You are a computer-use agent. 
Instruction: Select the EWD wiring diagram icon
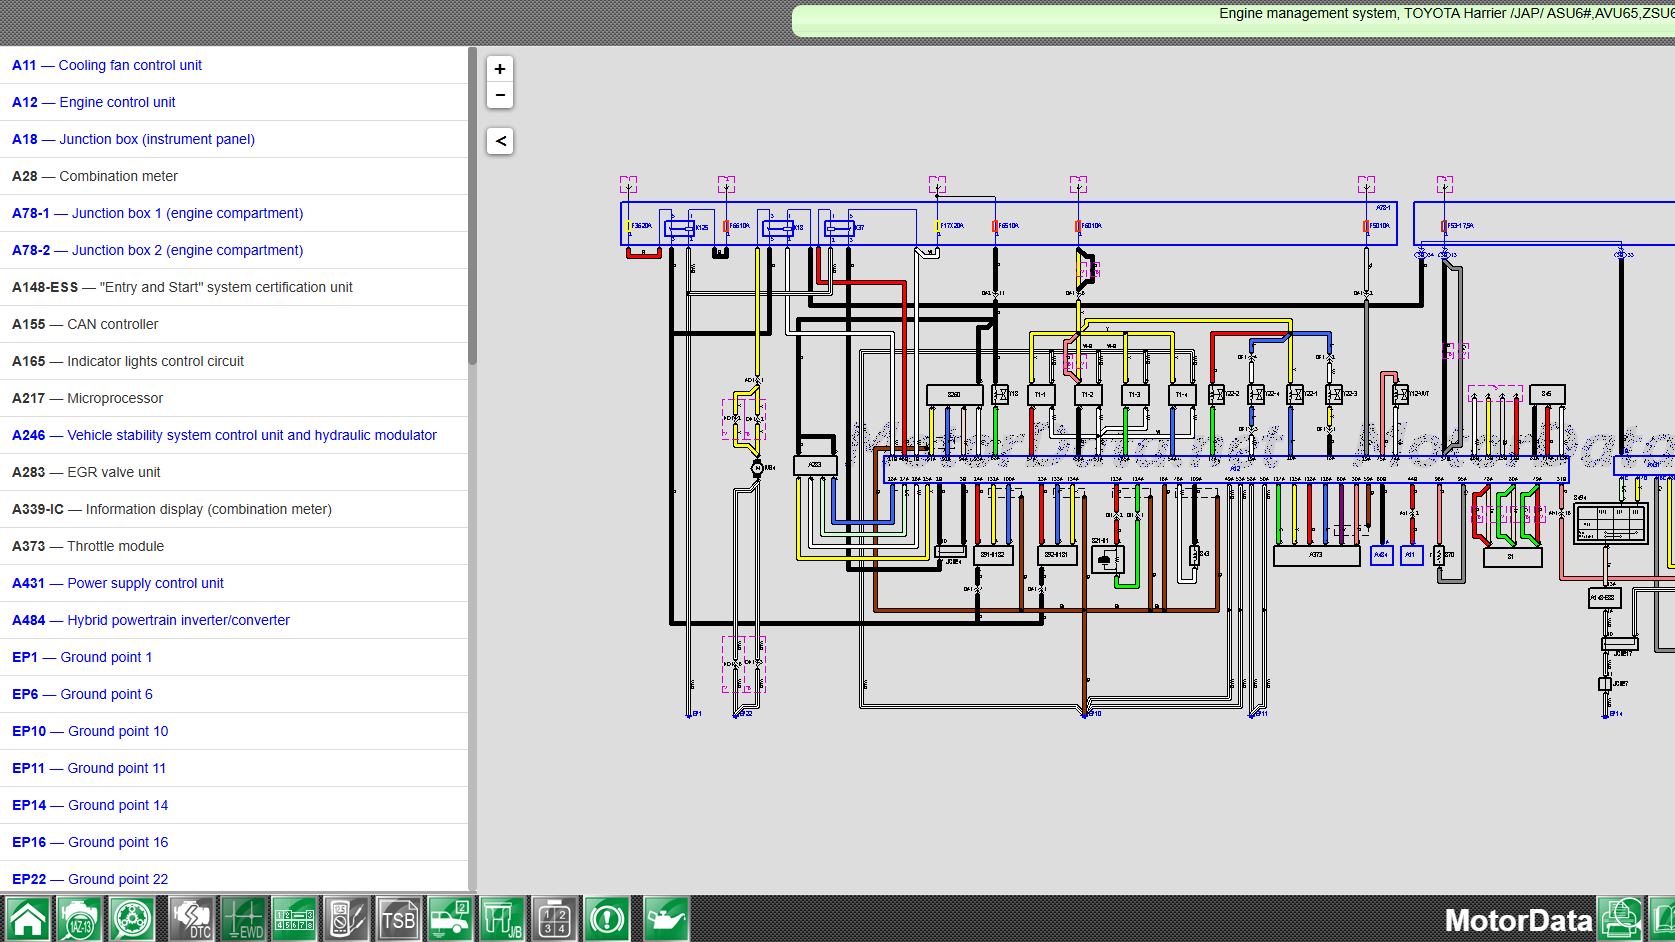click(244, 919)
